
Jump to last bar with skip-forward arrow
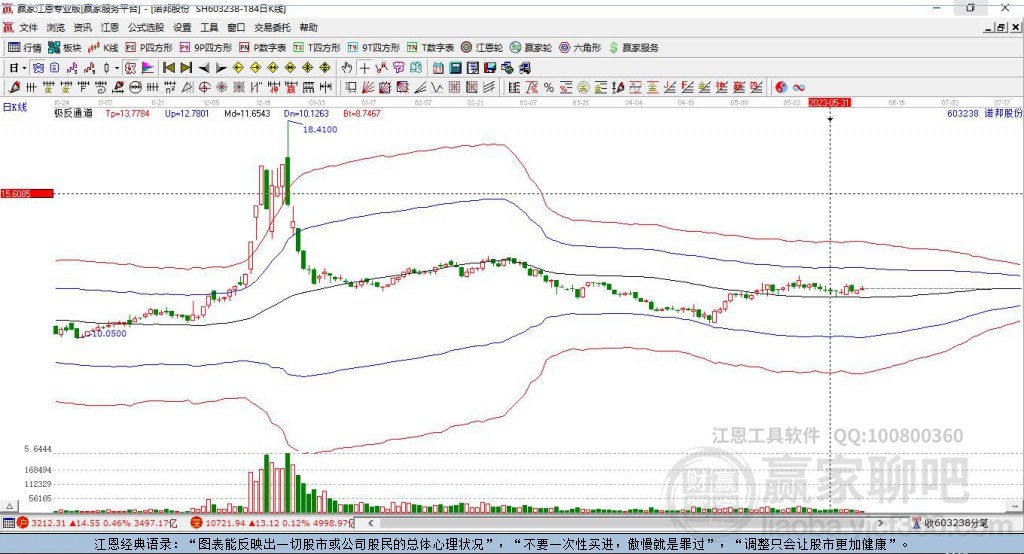[x=186, y=67]
